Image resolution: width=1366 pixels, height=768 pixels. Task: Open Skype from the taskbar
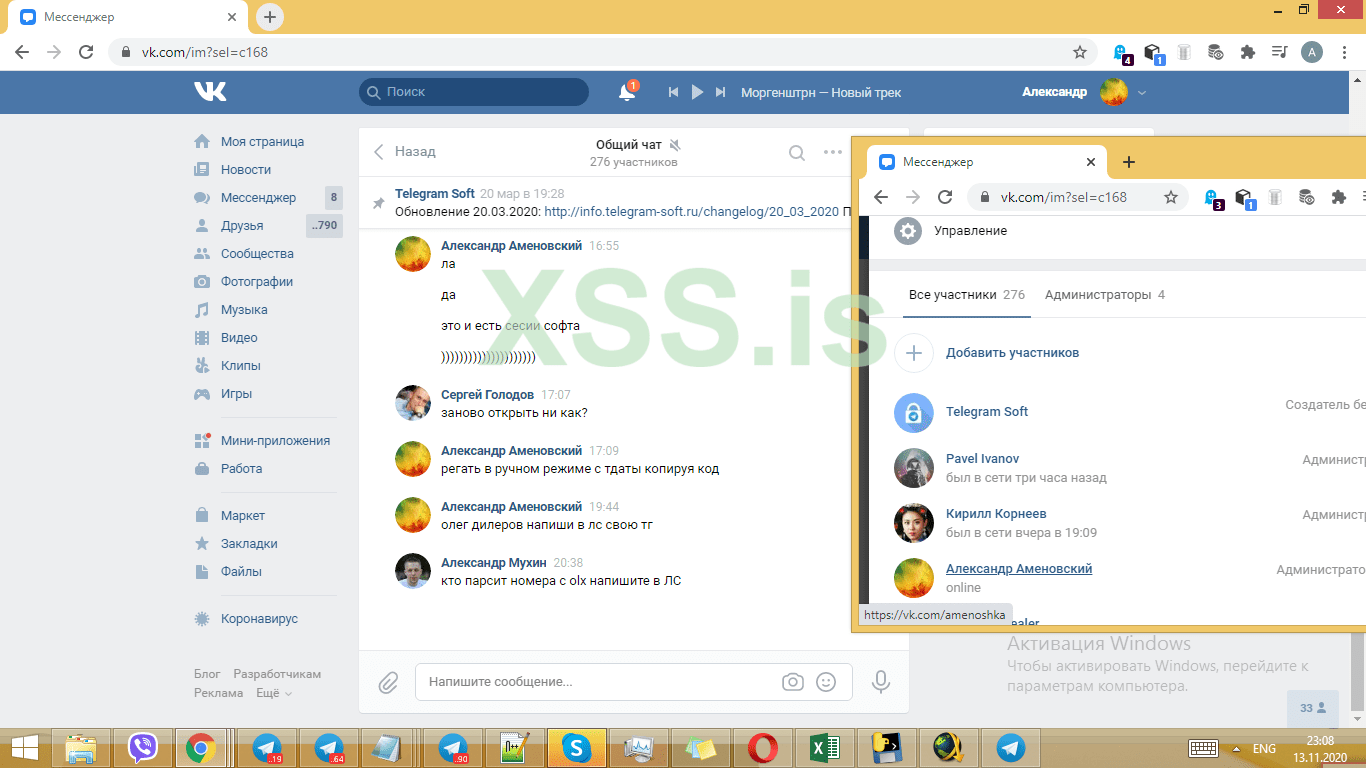[x=575, y=748]
